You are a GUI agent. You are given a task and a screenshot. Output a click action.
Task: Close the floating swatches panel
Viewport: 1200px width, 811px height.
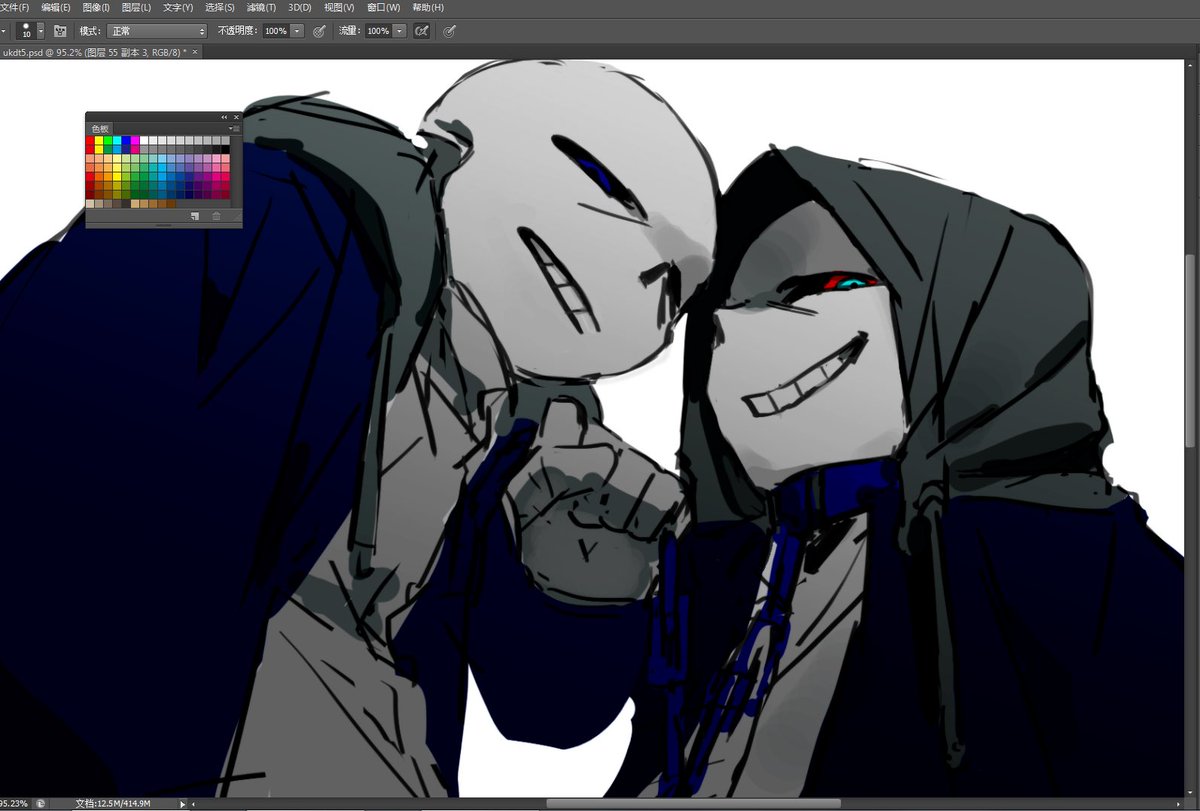[x=236, y=117]
